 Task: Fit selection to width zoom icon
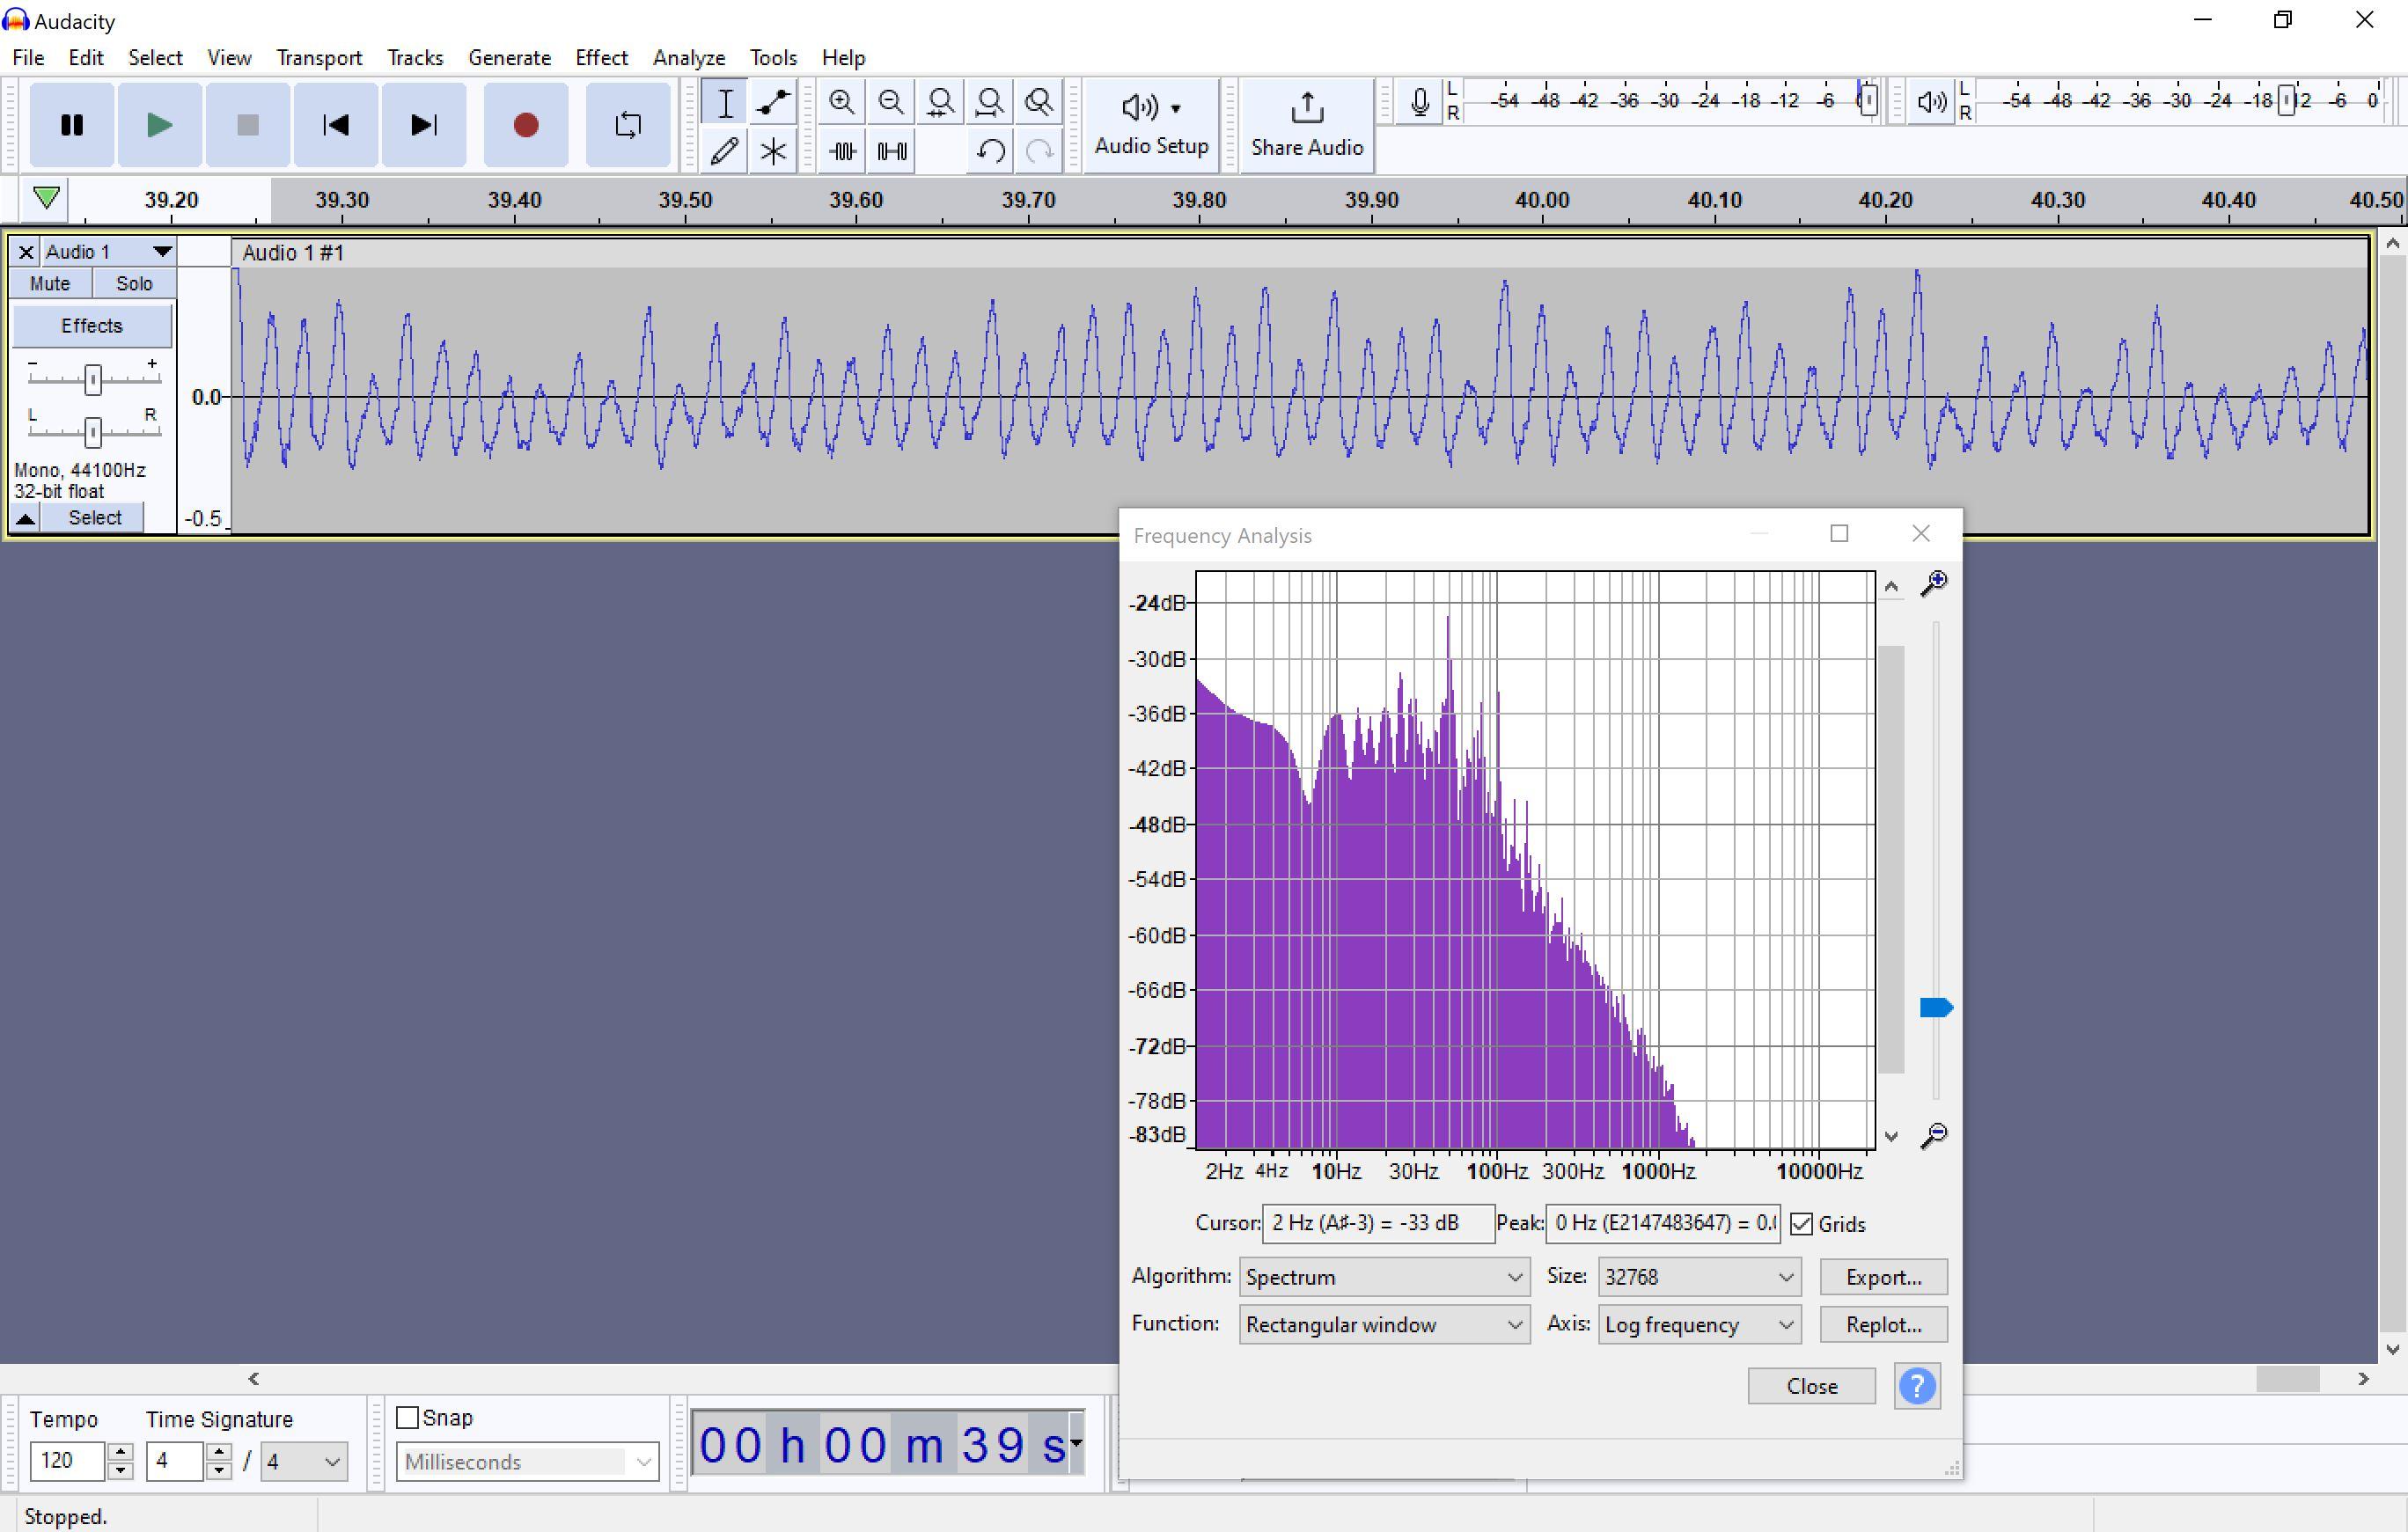coord(940,102)
